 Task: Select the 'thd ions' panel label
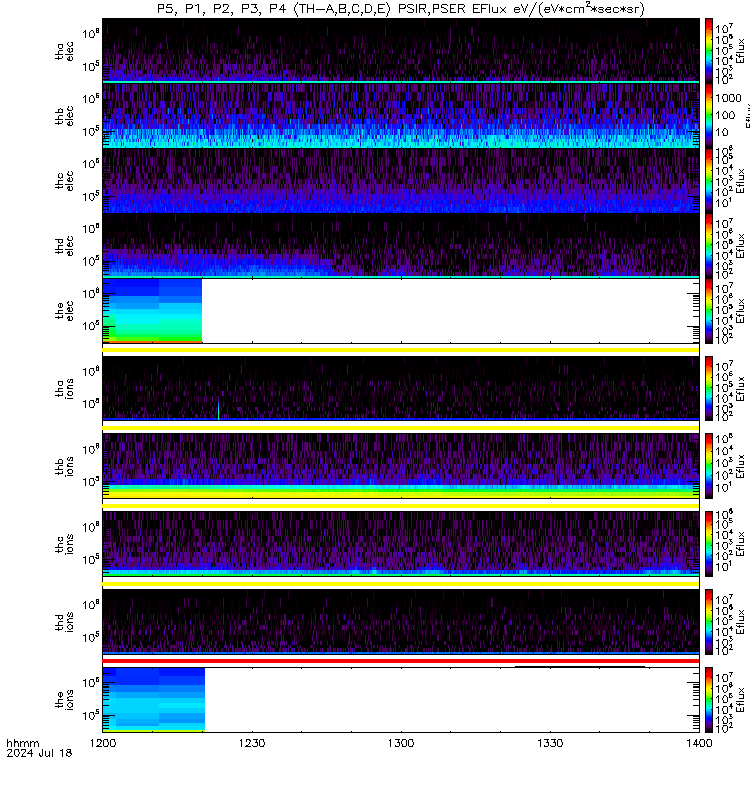(64, 622)
